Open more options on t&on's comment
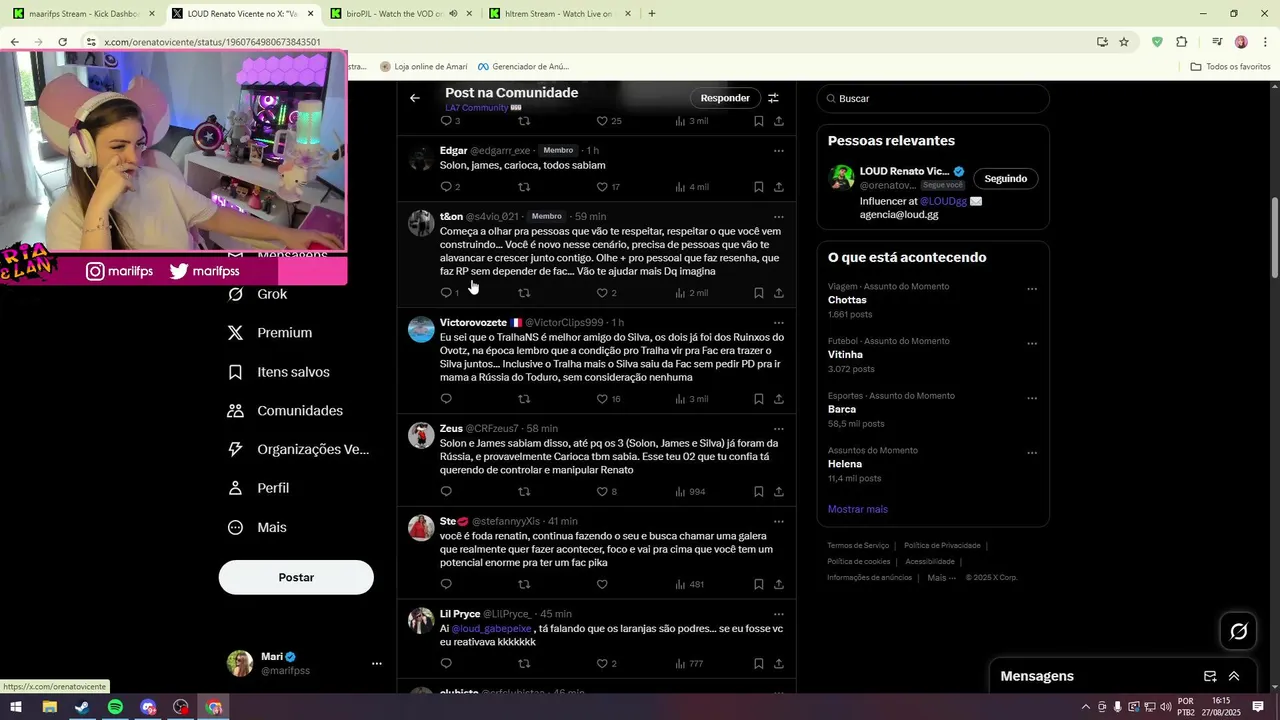Image resolution: width=1280 pixels, height=720 pixels. tap(779, 217)
